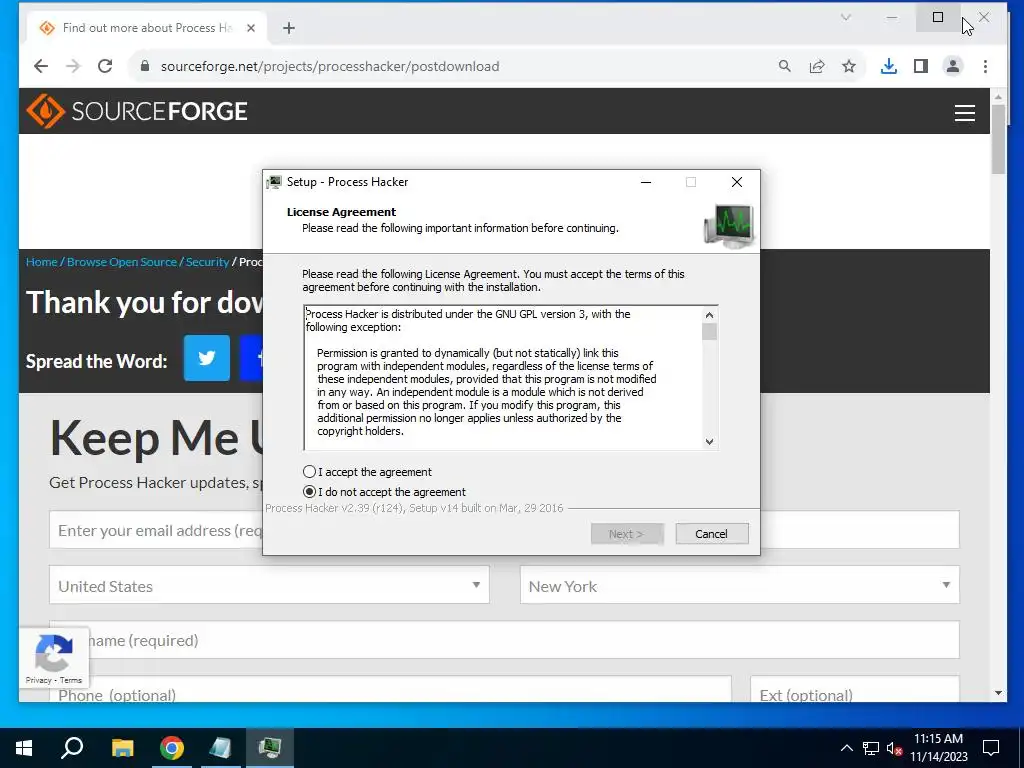
Task: Click the Process Hacker setup taskbar icon
Action: coord(270,748)
